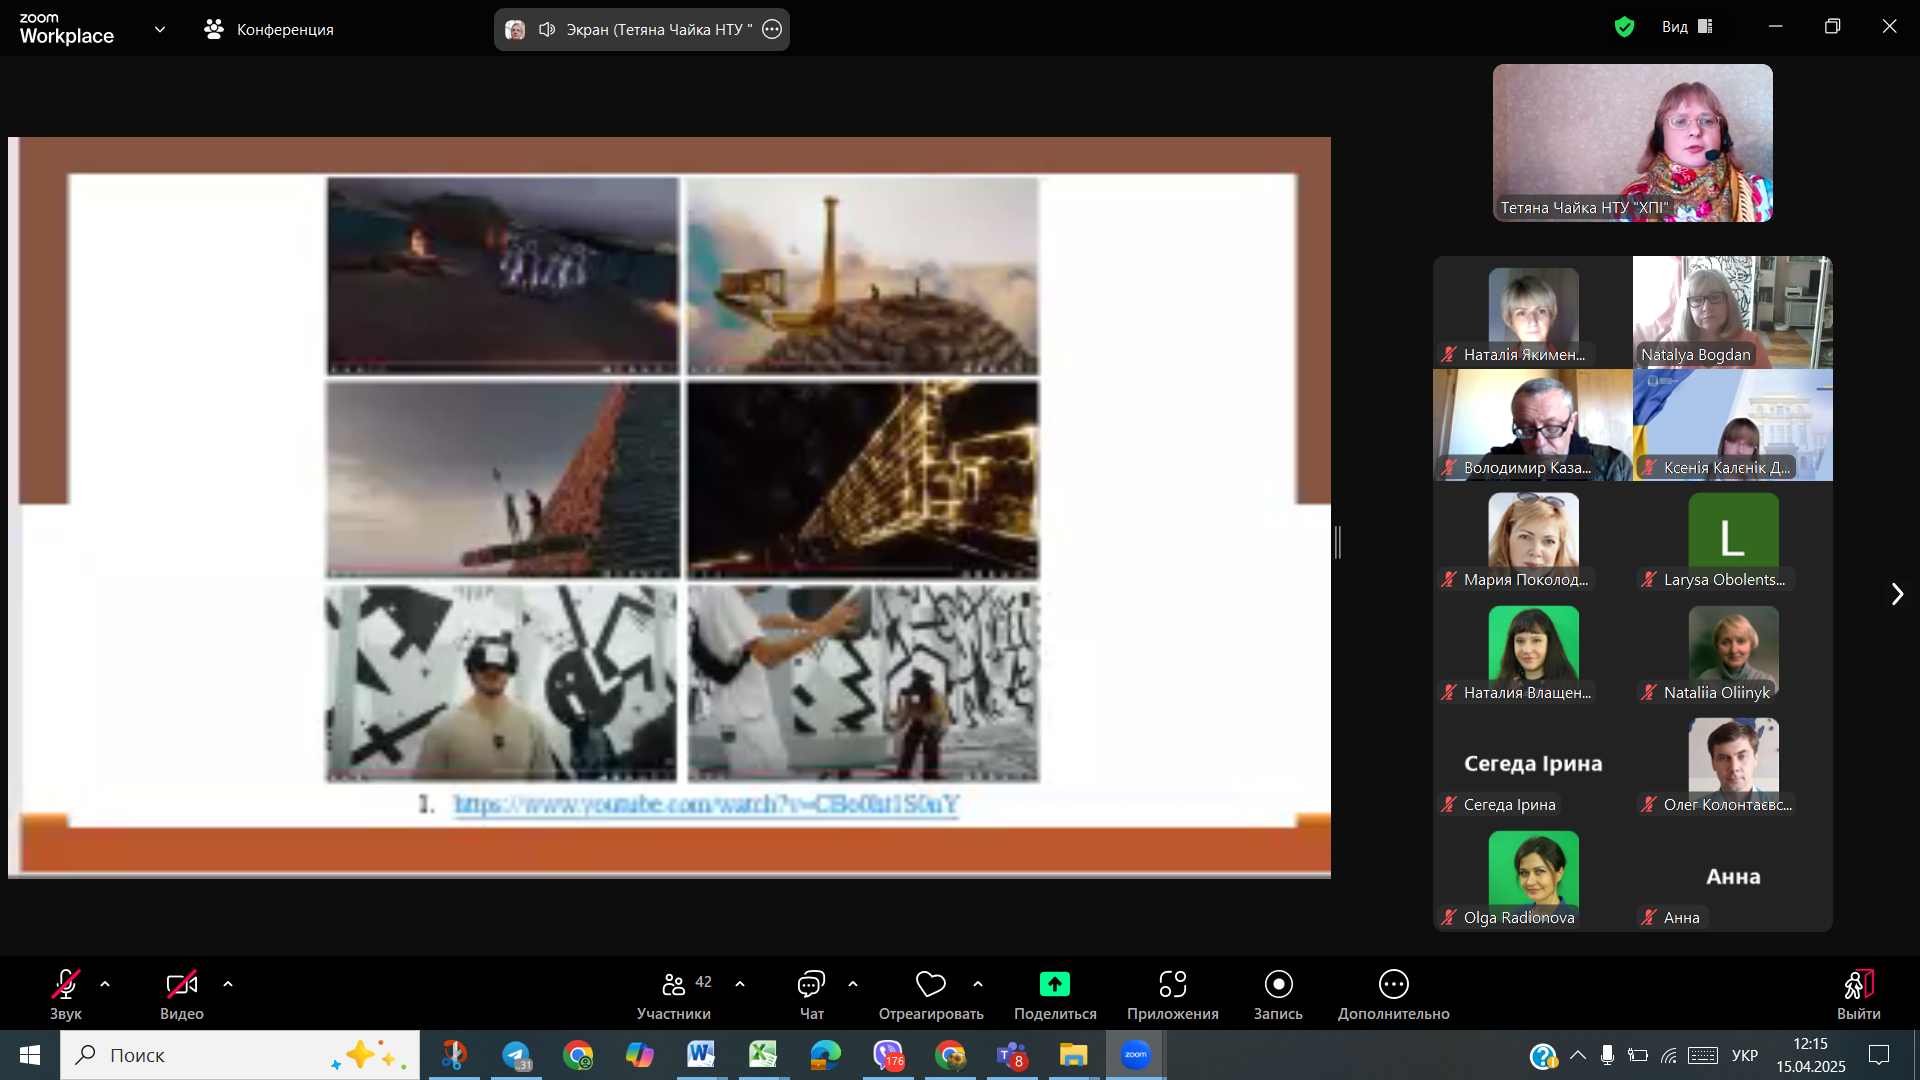Turn on camera with Video button
This screenshot has height=1080, width=1920.
click(x=181, y=985)
